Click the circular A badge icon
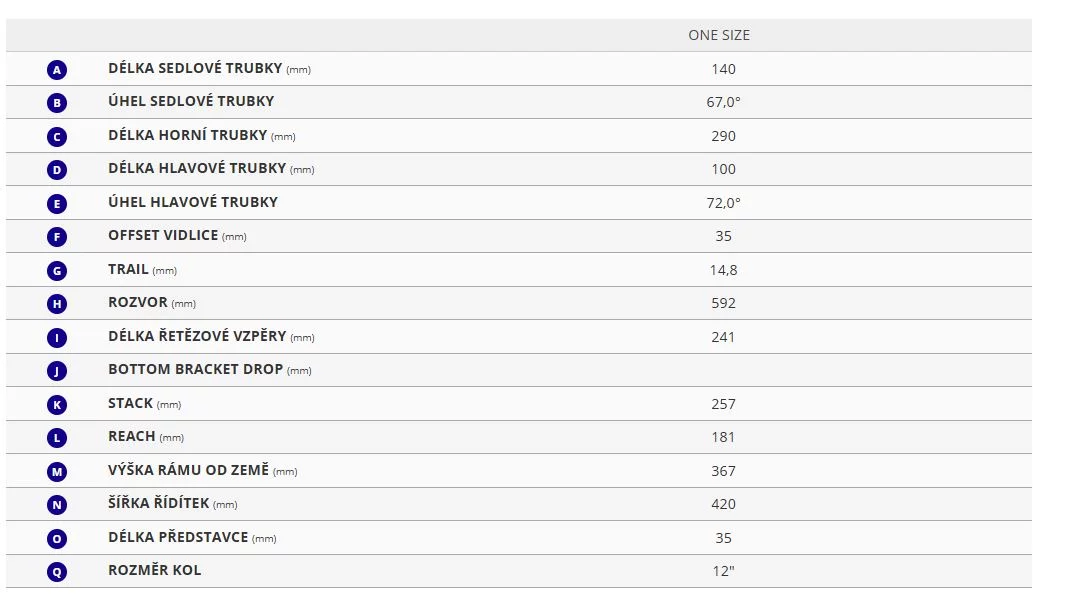This screenshot has width=1069, height=608. click(57, 70)
